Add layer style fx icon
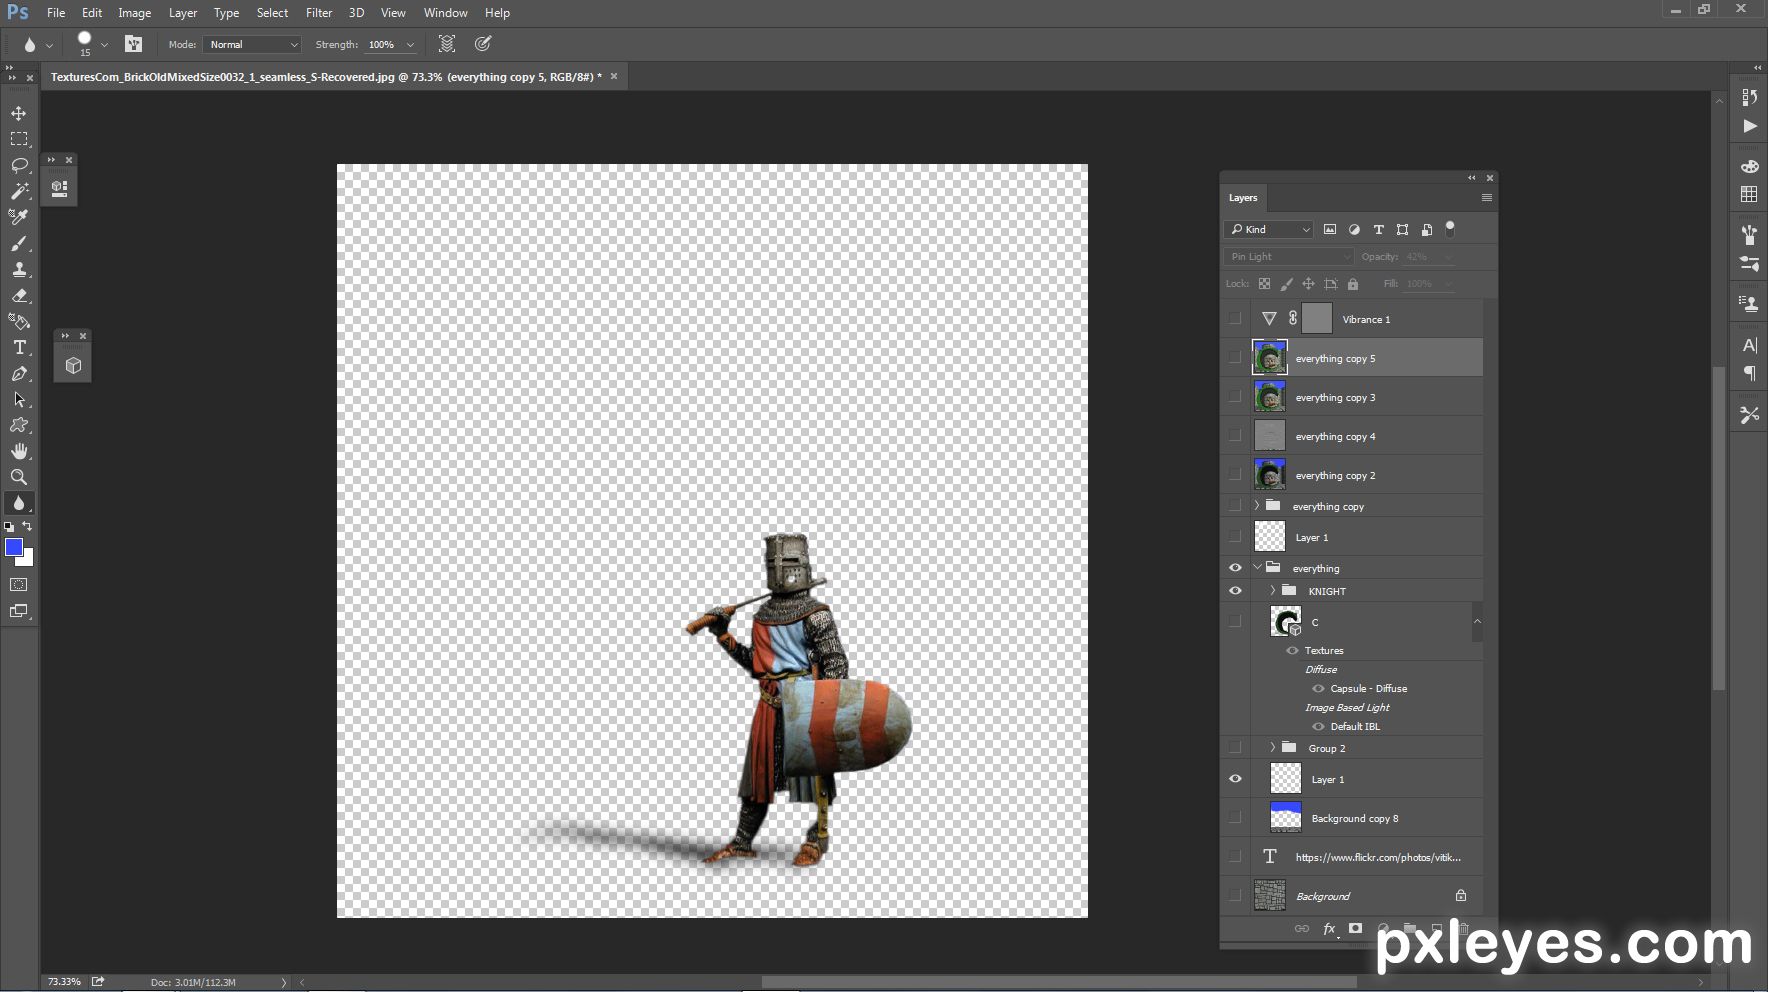This screenshot has height=992, width=1768. coord(1329,929)
